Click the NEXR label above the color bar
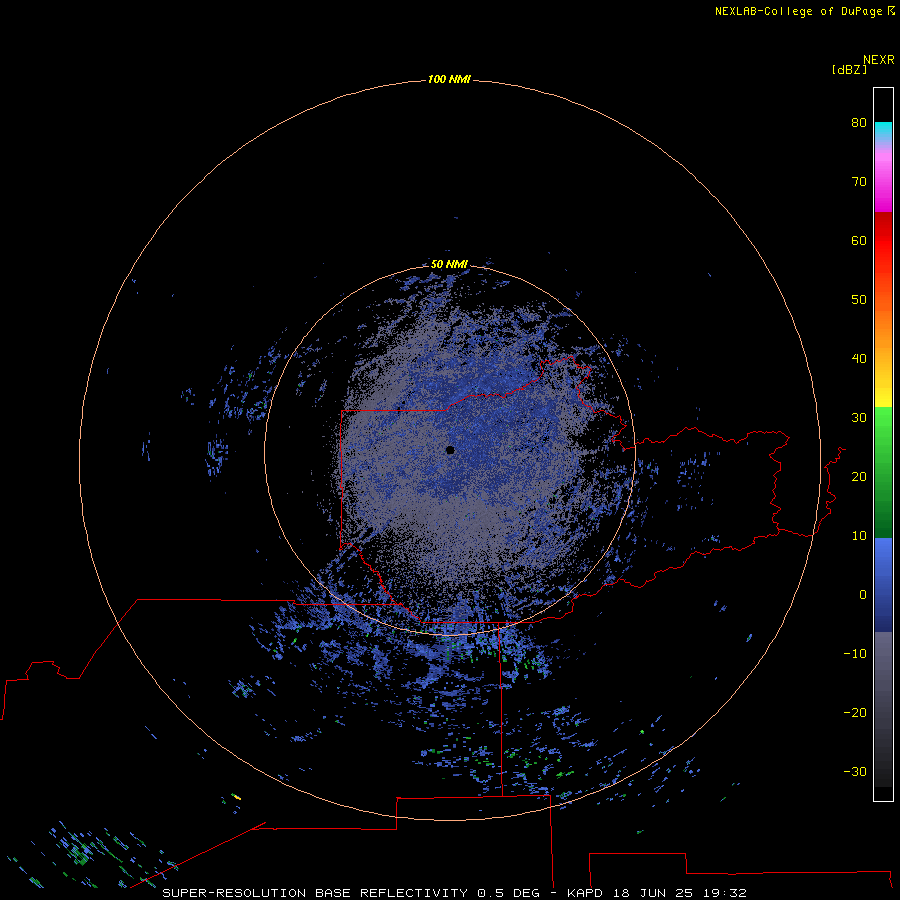Viewport: 900px width, 900px height. [x=878, y=60]
